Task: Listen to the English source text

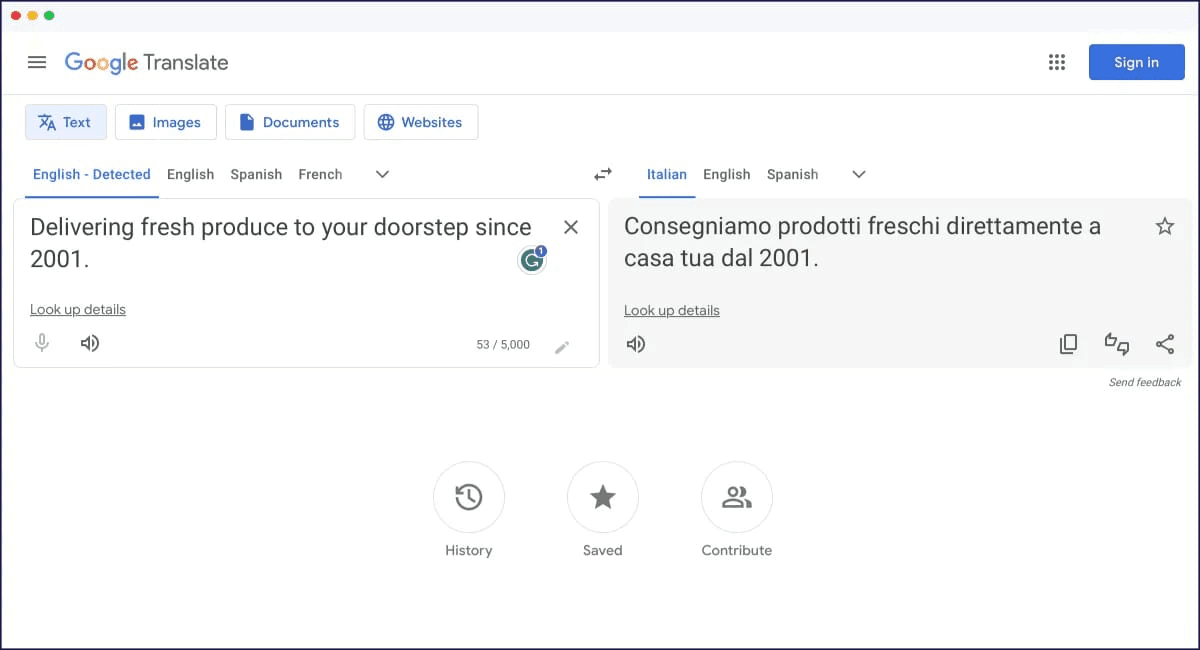Action: pyautogui.click(x=90, y=342)
